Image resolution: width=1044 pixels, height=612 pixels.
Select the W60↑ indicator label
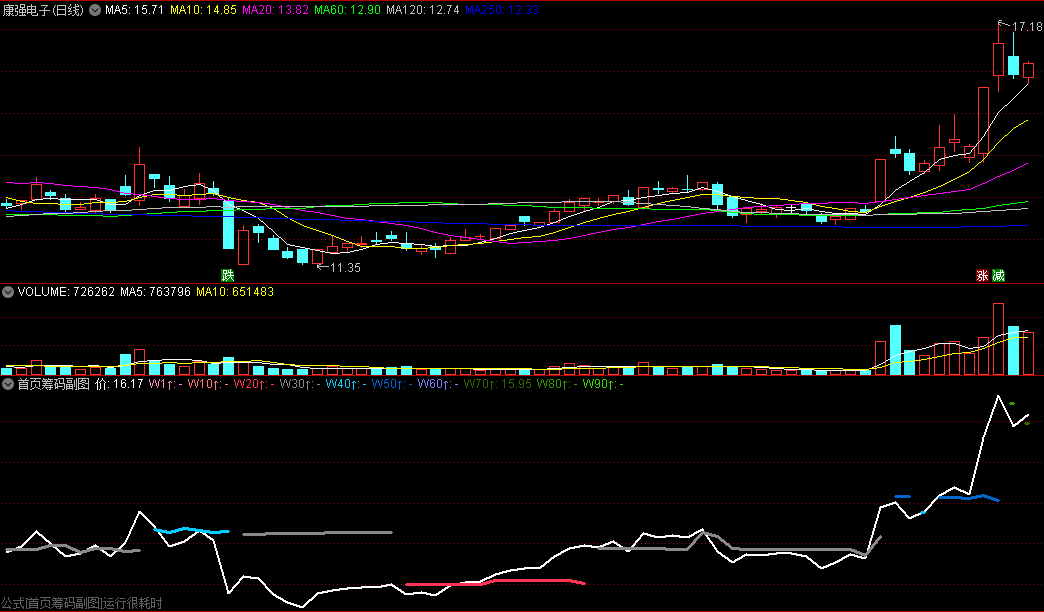coord(438,384)
